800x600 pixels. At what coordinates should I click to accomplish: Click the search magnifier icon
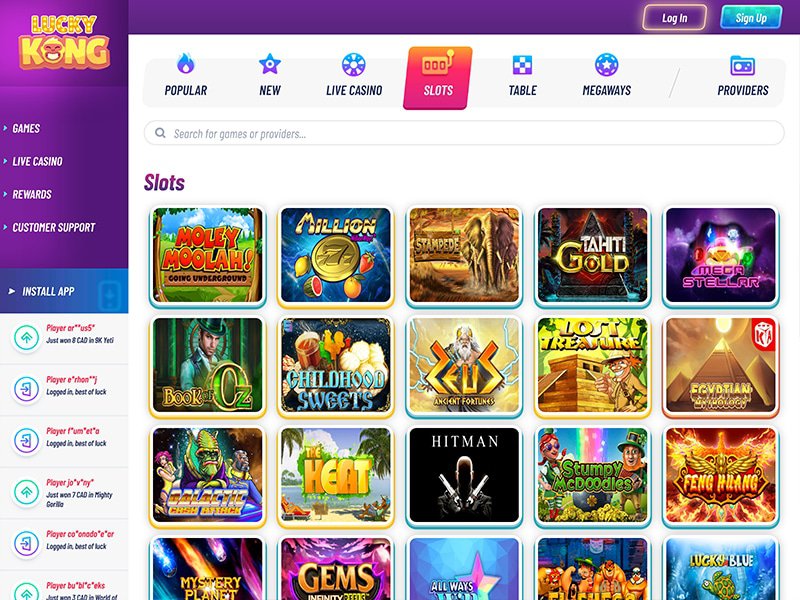tap(160, 133)
